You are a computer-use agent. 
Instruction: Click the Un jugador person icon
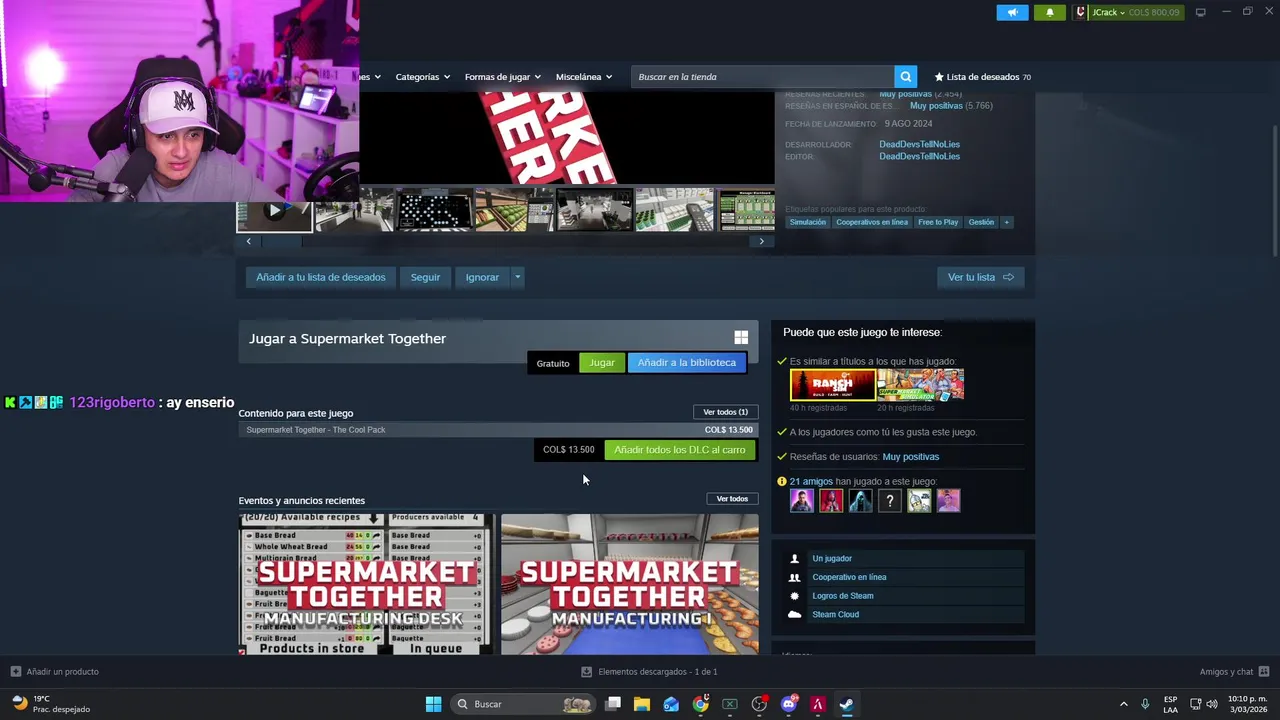795,559
